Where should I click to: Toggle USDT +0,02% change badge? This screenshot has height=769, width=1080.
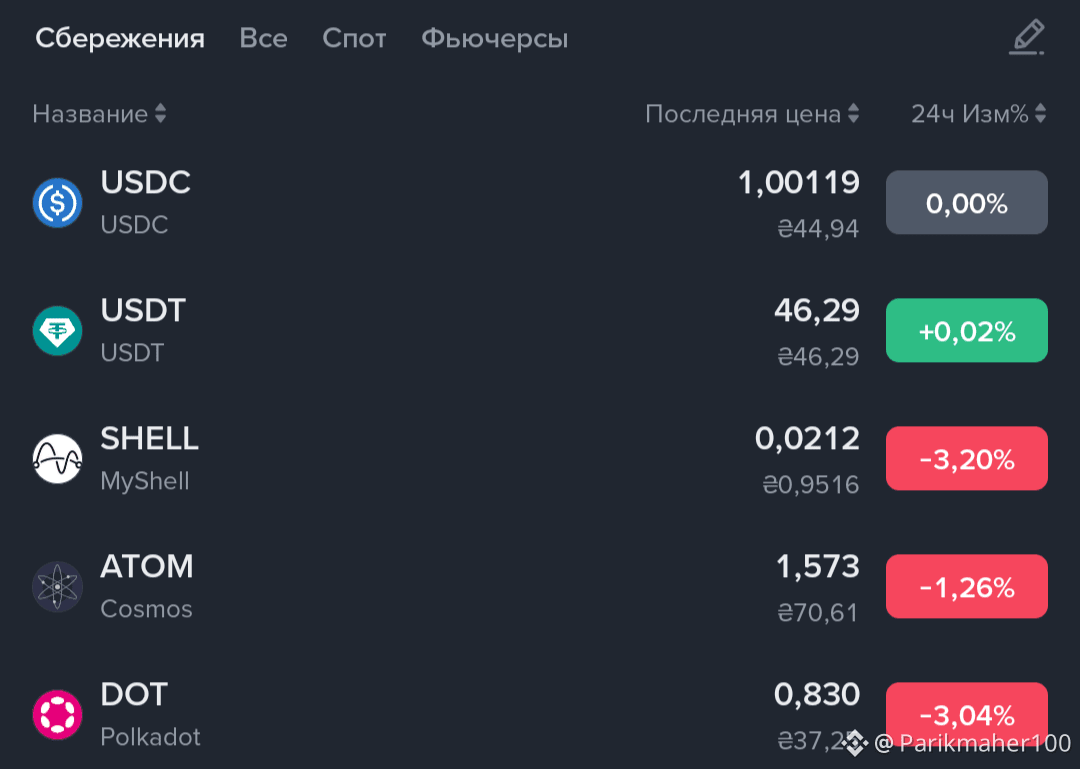pyautogui.click(x=966, y=331)
